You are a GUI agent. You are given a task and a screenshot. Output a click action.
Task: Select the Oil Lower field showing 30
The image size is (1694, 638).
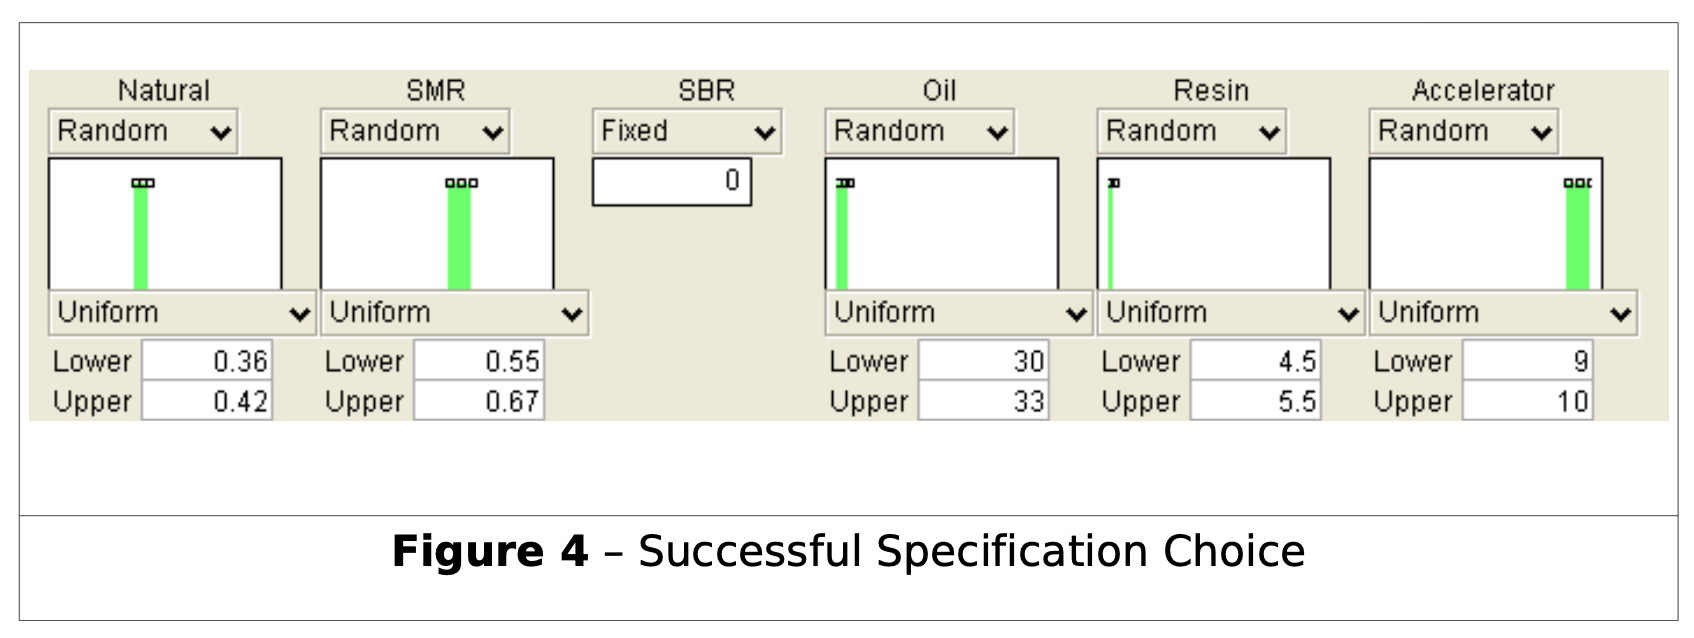pyautogui.click(x=984, y=362)
